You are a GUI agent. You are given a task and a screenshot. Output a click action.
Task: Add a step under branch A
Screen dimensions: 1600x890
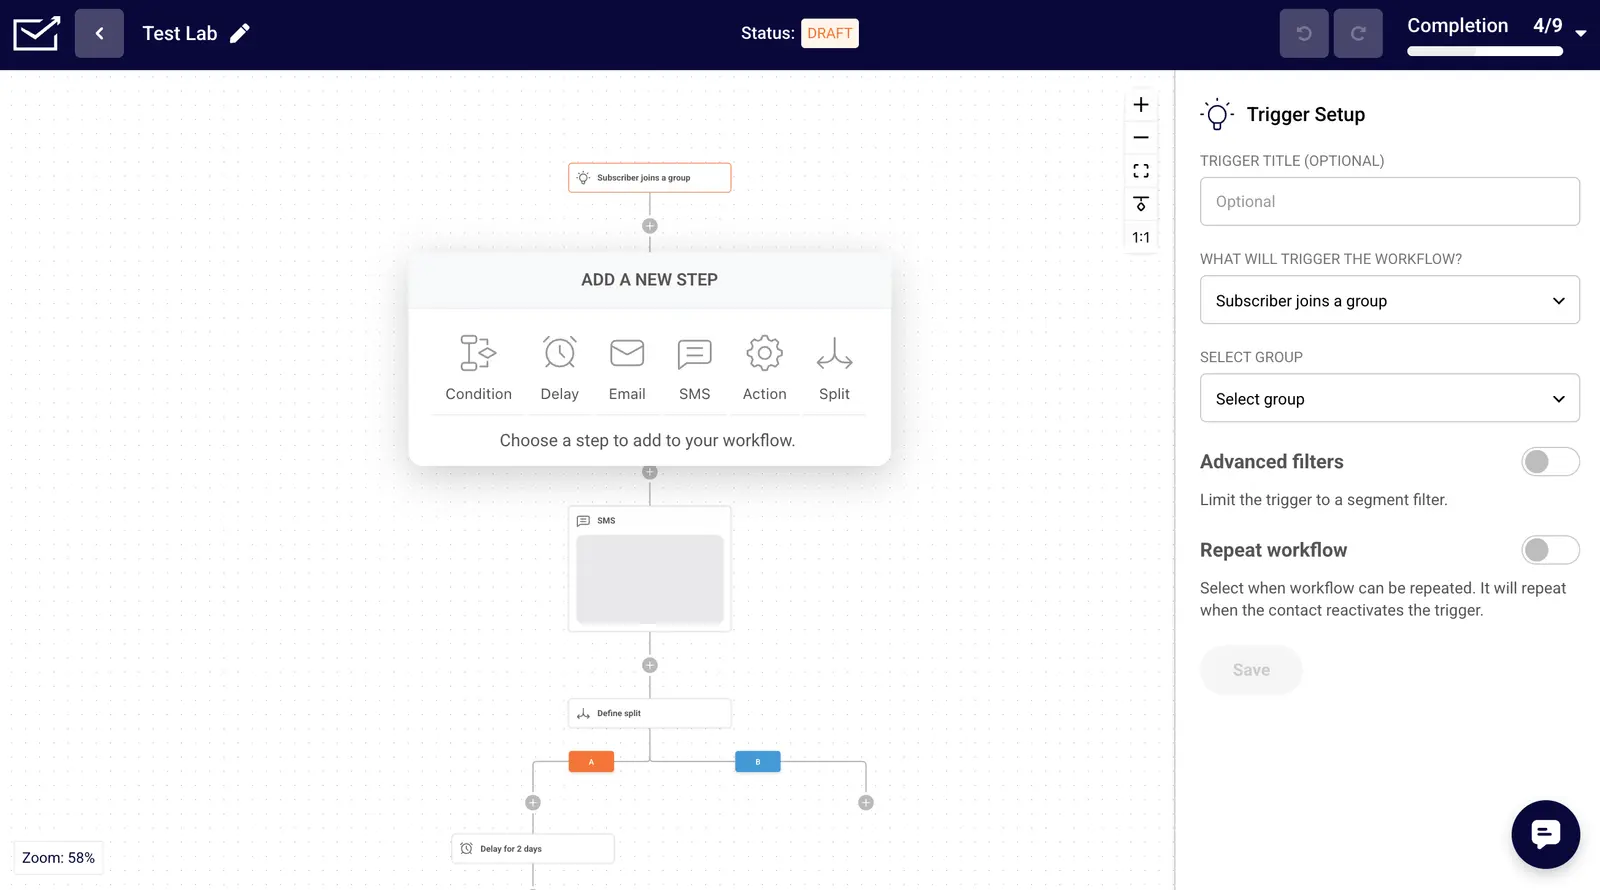coord(533,803)
